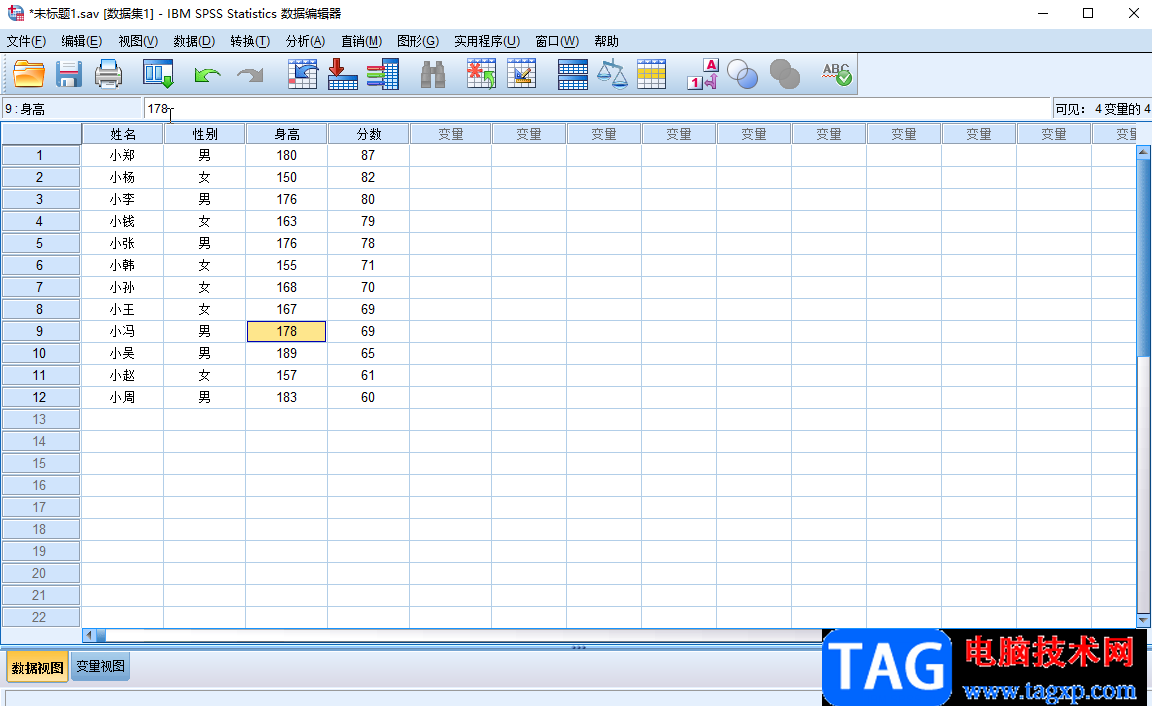Select the 性别 column header
The image size is (1152, 706).
tap(205, 134)
